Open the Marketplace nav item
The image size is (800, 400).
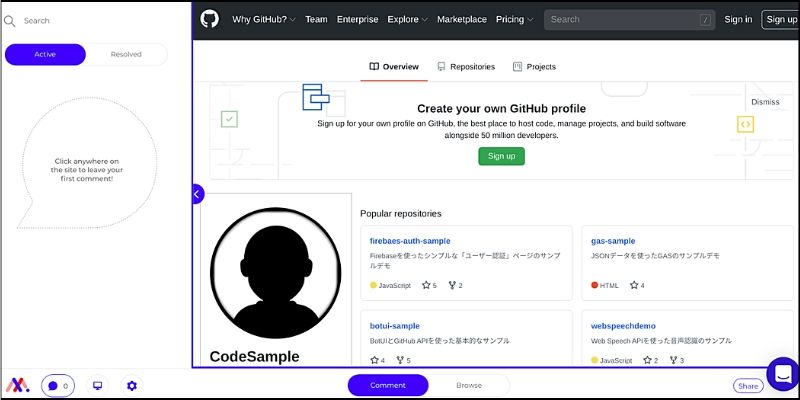(x=462, y=19)
